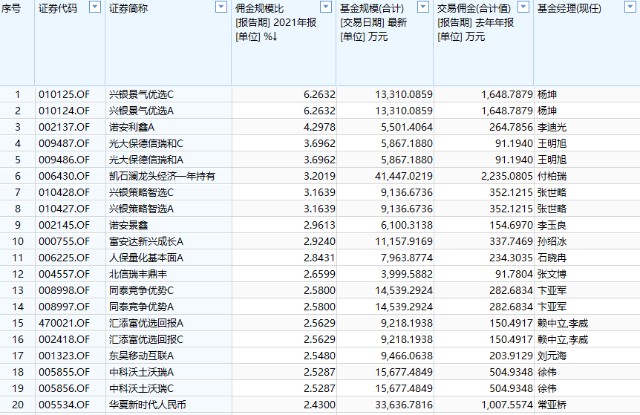Click manager cell 李迪光

(552, 127)
